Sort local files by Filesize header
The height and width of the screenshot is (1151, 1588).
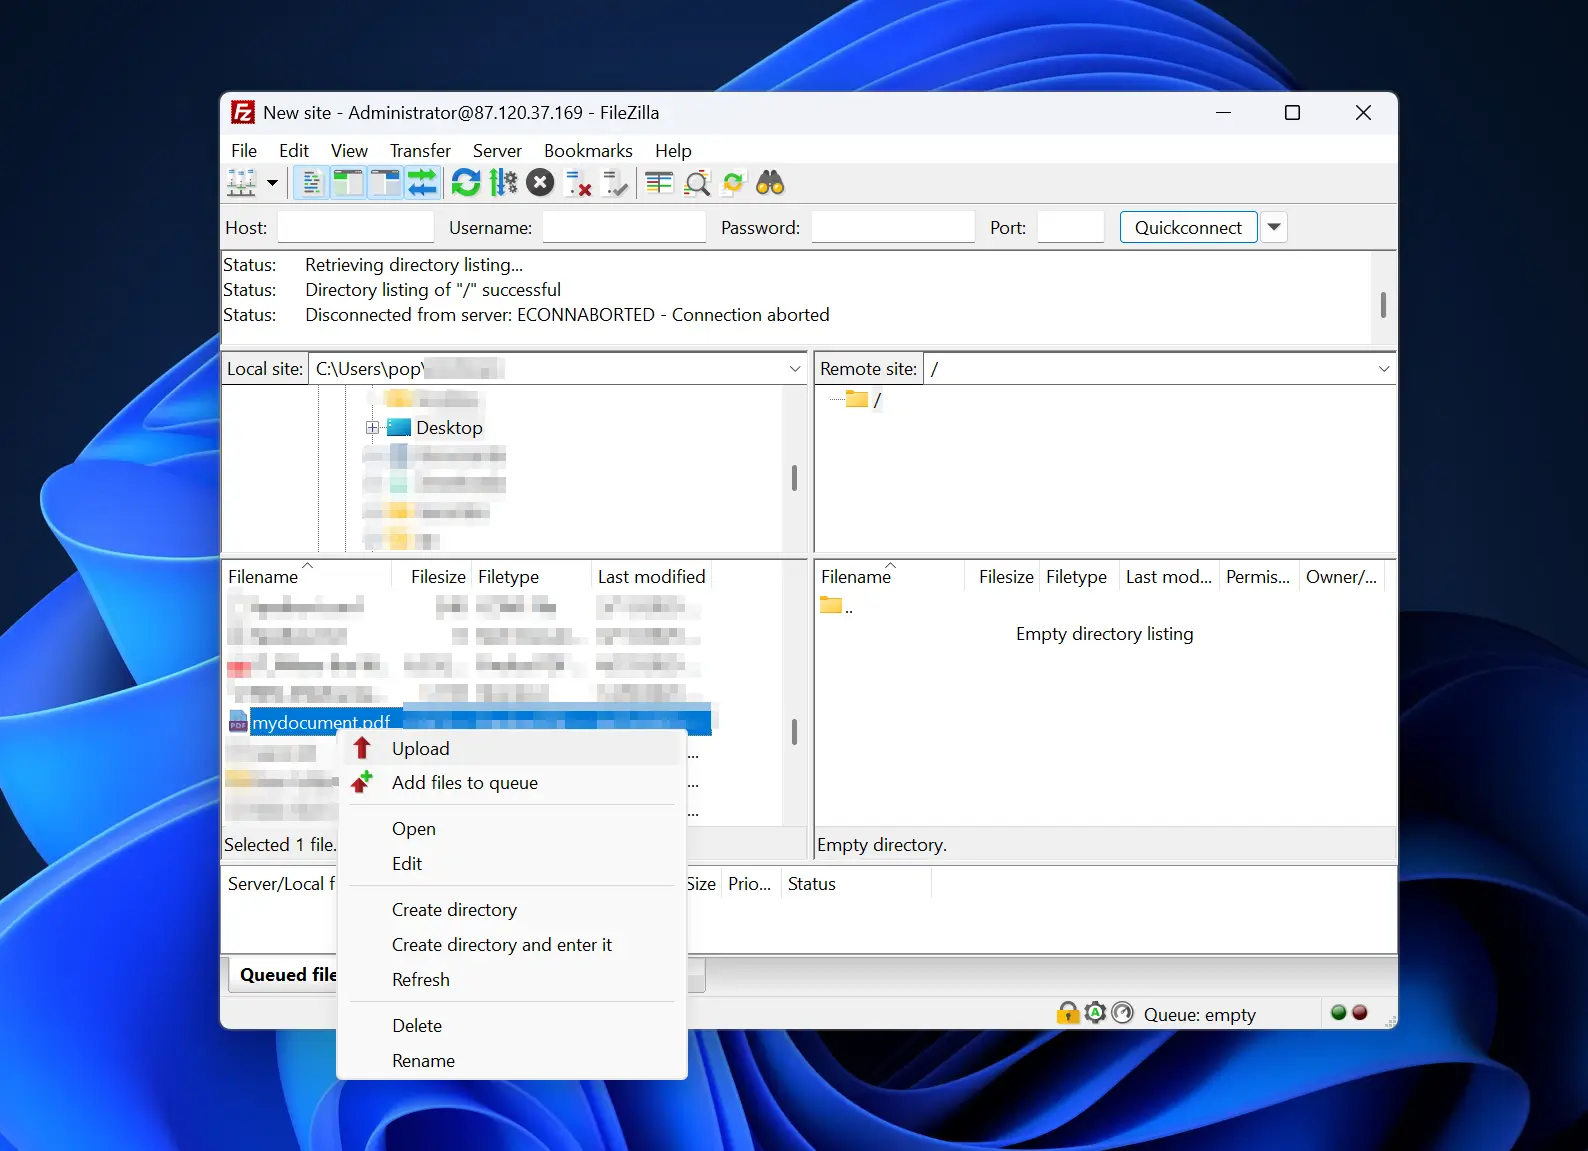[432, 577]
